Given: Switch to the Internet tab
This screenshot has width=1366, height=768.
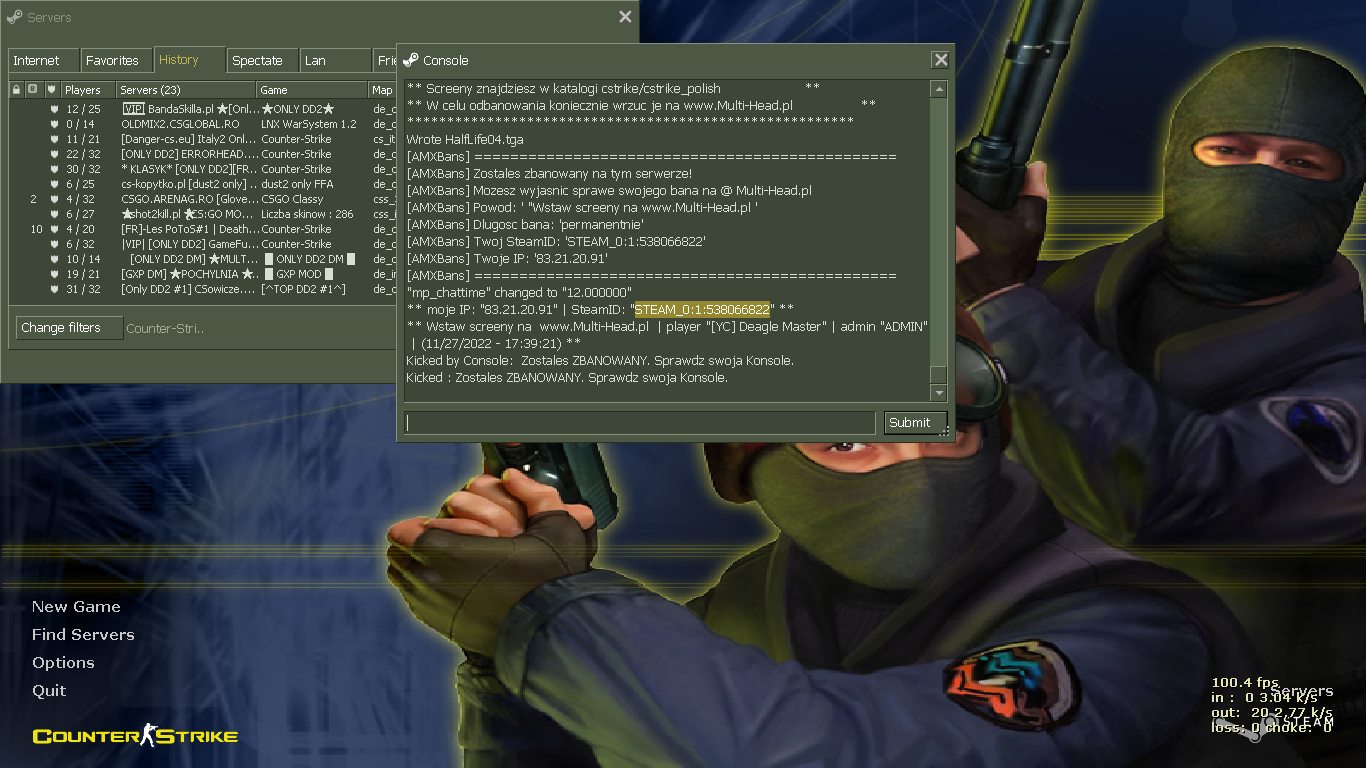Looking at the screenshot, I should click(x=42, y=61).
